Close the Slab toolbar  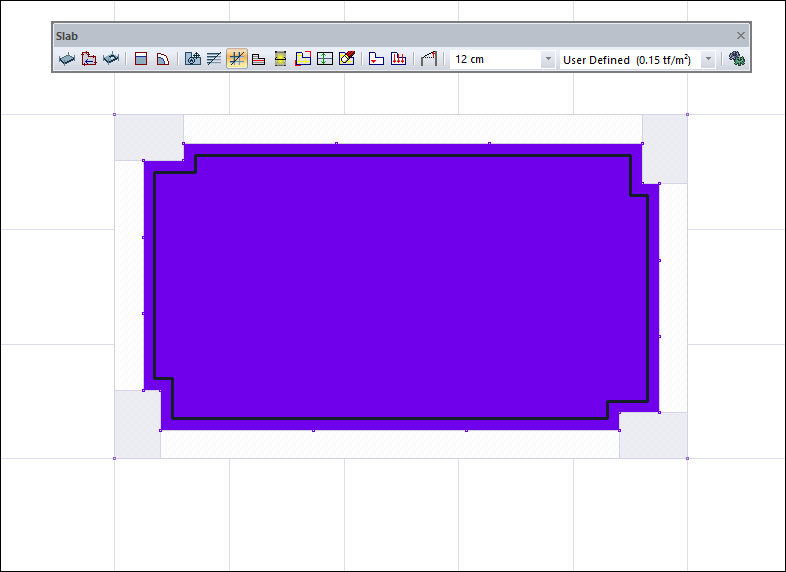pyautogui.click(x=741, y=35)
